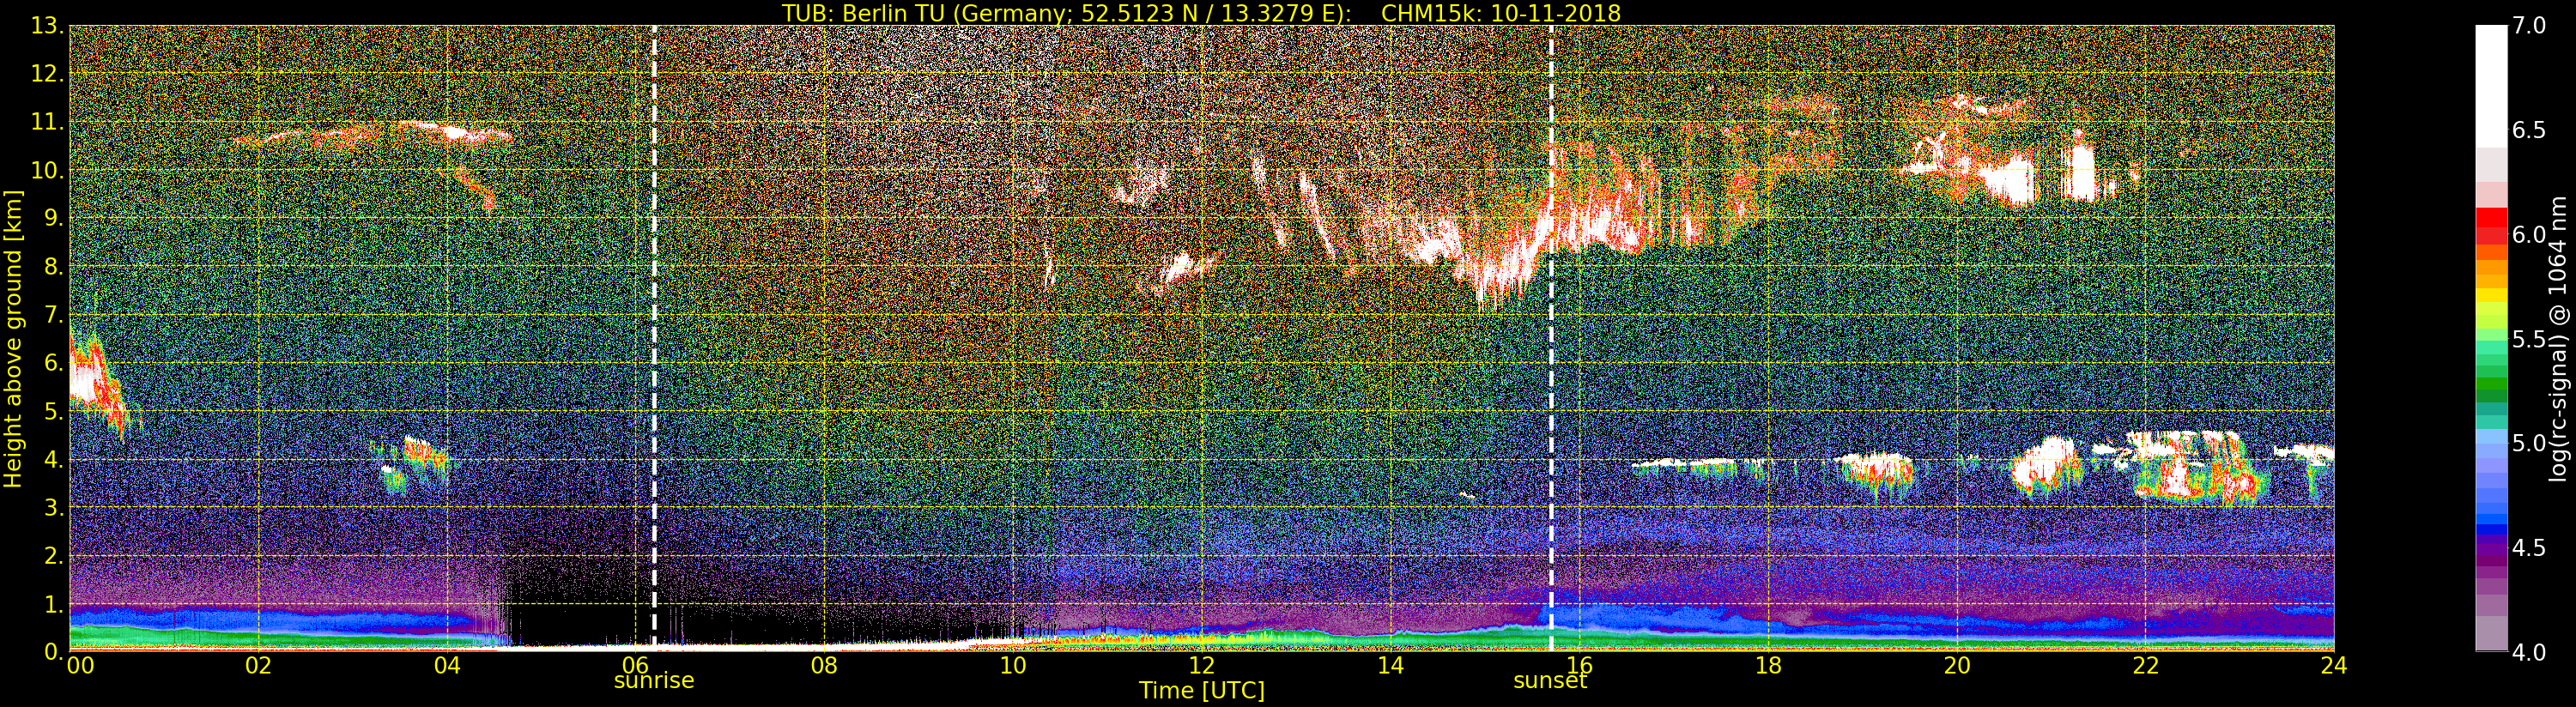Click height axis tick label '8.'
2576x707 pixels.
coord(53,267)
